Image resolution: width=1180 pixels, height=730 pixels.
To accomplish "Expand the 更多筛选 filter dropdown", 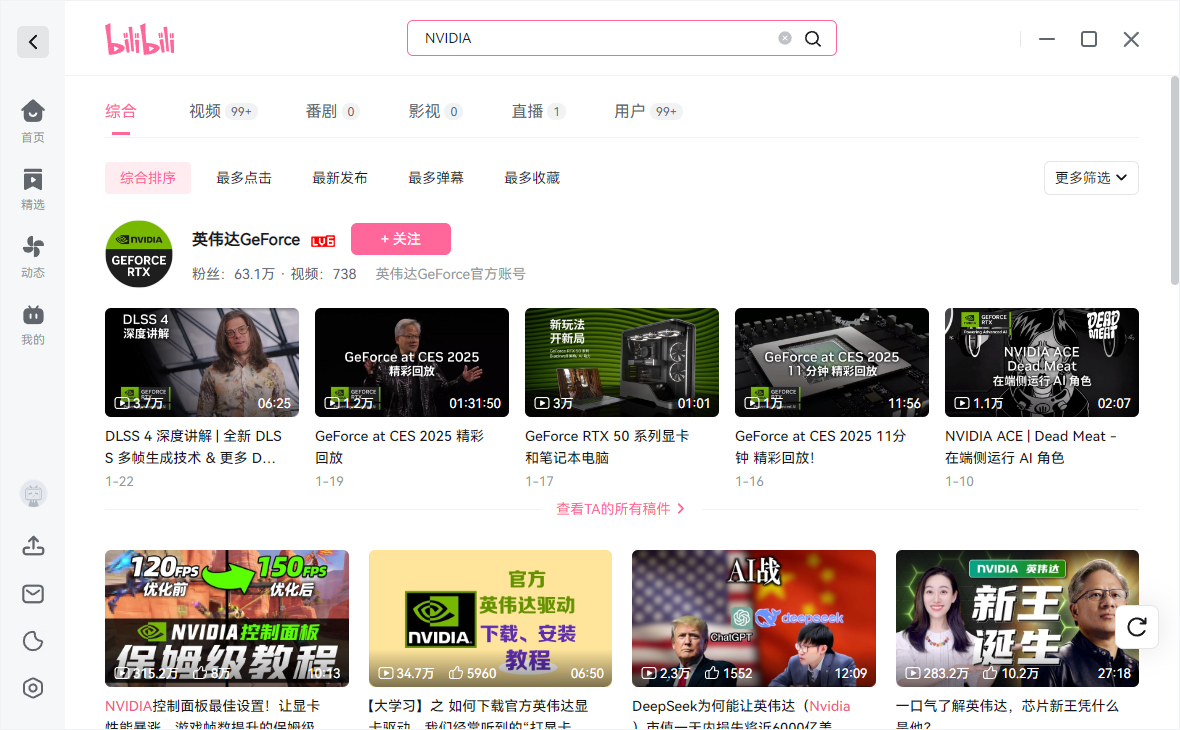I will click(1090, 178).
